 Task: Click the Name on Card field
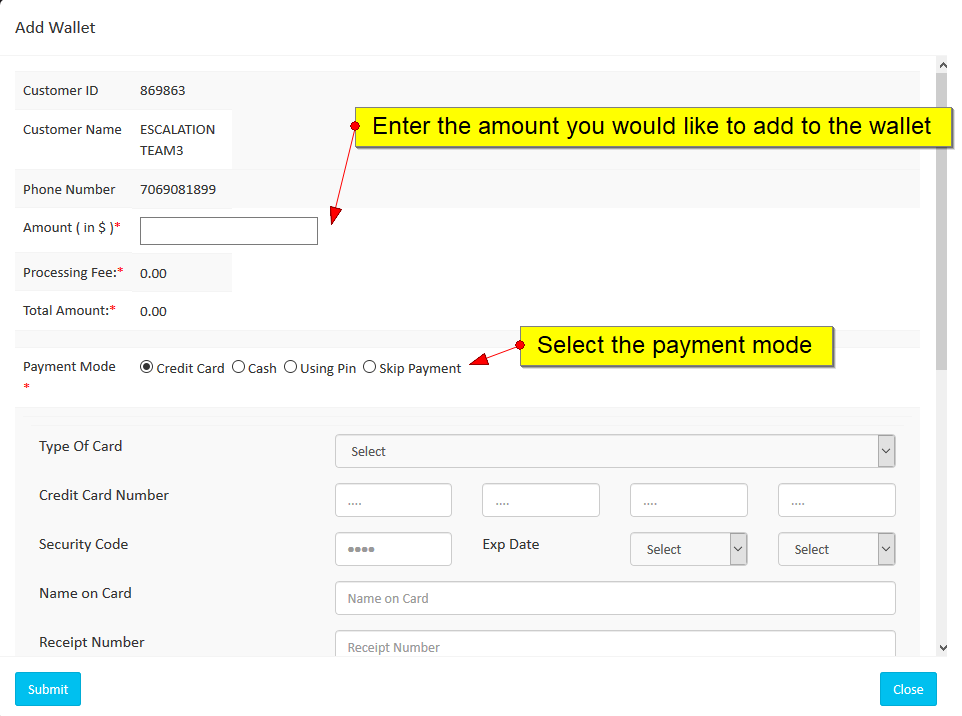(614, 597)
